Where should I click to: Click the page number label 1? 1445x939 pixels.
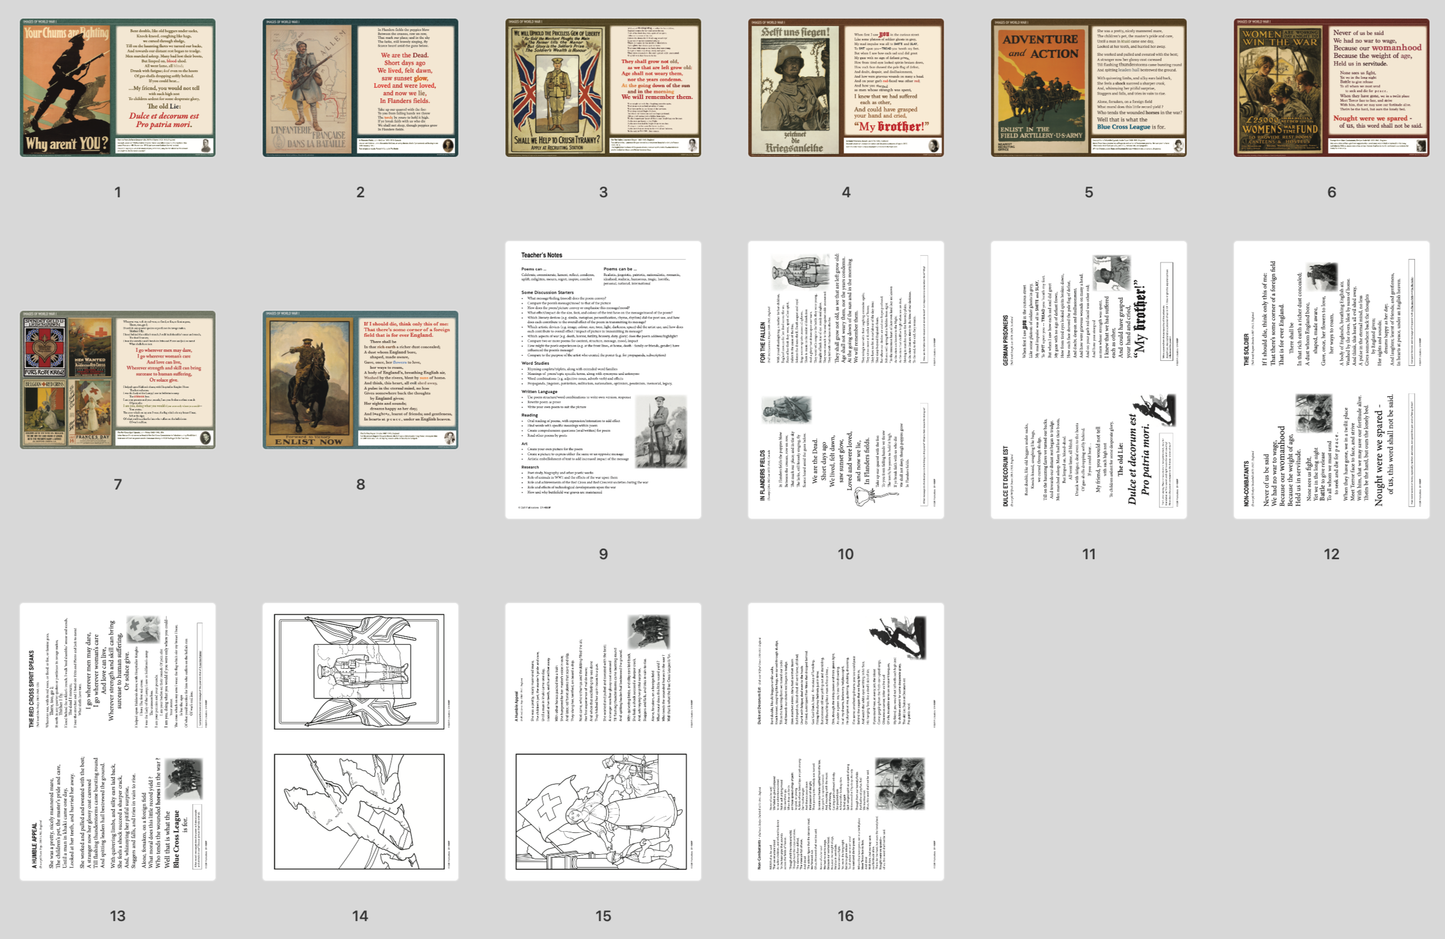118,192
